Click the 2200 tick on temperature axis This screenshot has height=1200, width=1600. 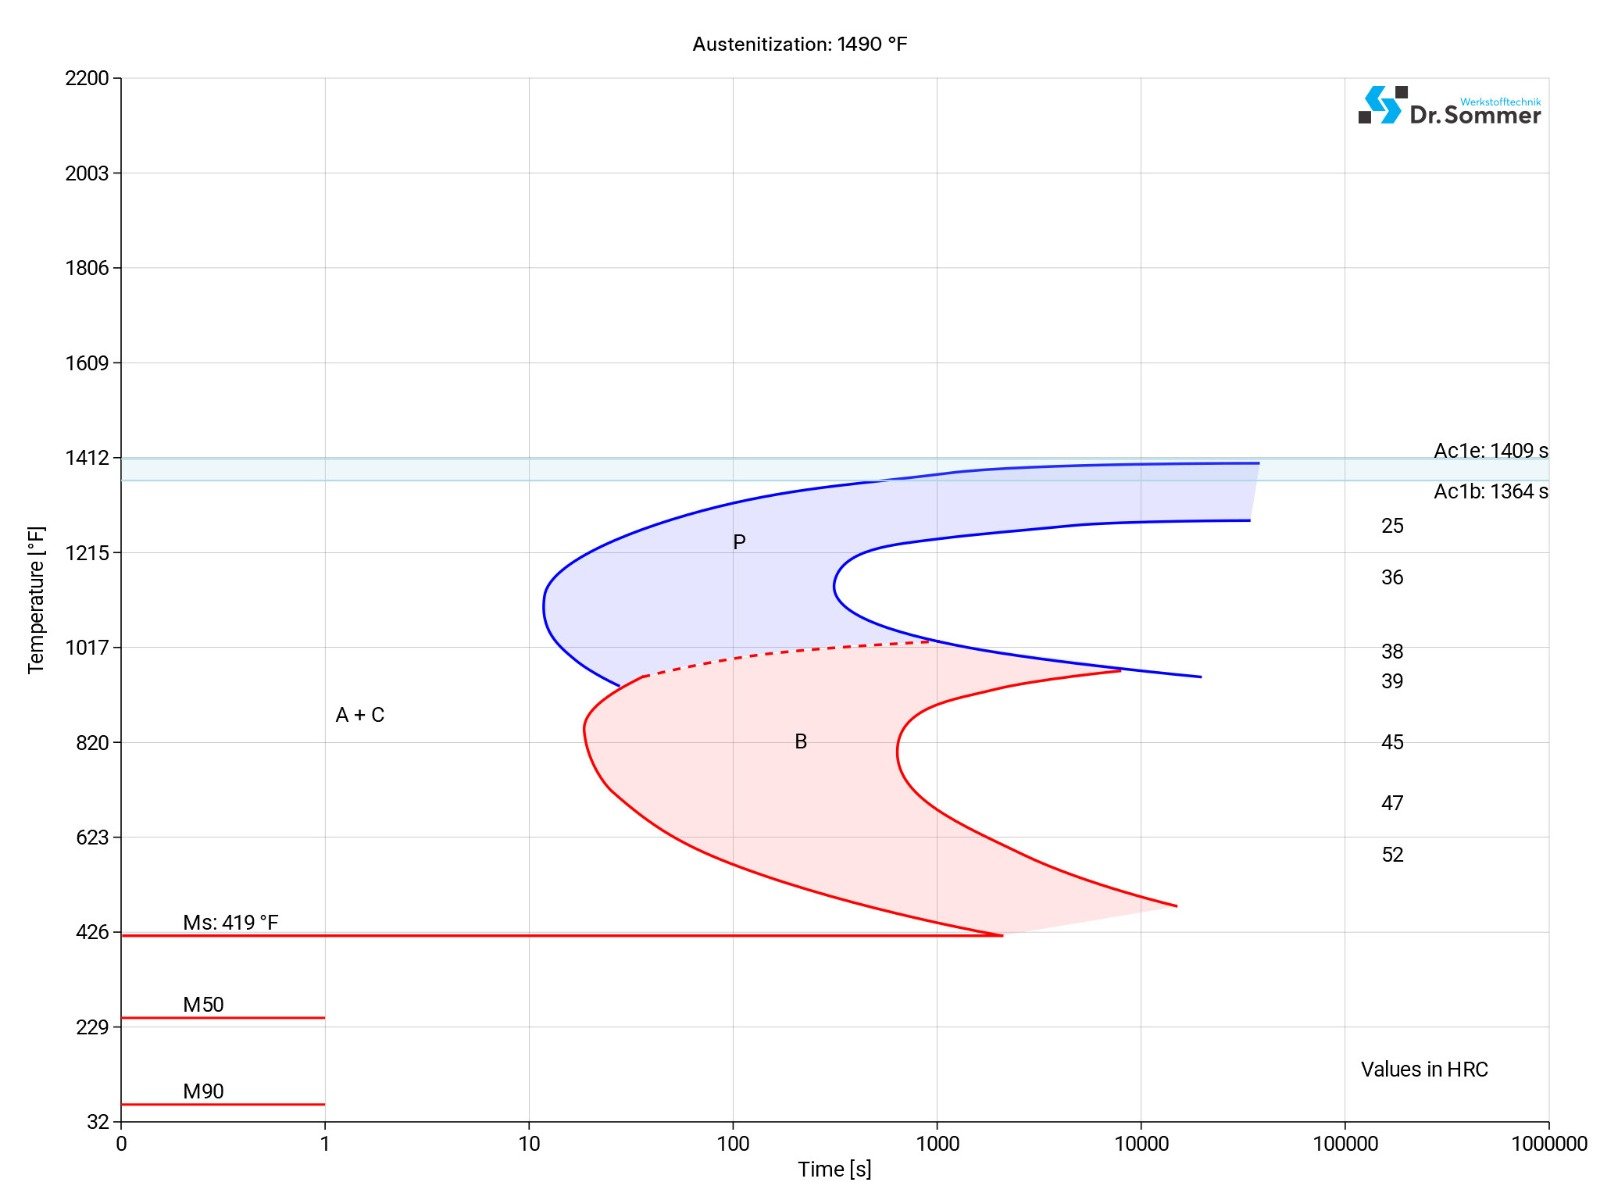pyautogui.click(x=87, y=78)
